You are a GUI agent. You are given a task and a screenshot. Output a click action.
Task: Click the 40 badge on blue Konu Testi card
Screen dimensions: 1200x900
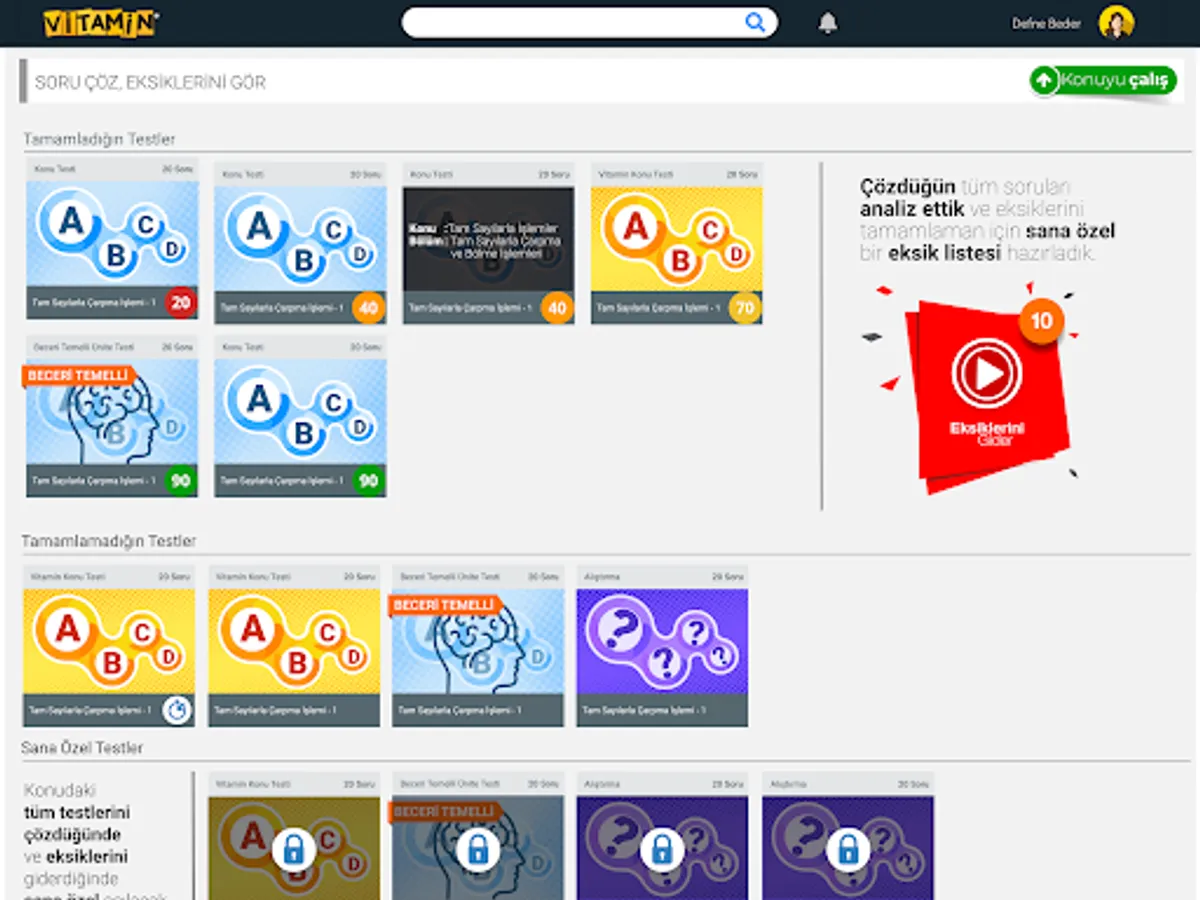coord(369,308)
